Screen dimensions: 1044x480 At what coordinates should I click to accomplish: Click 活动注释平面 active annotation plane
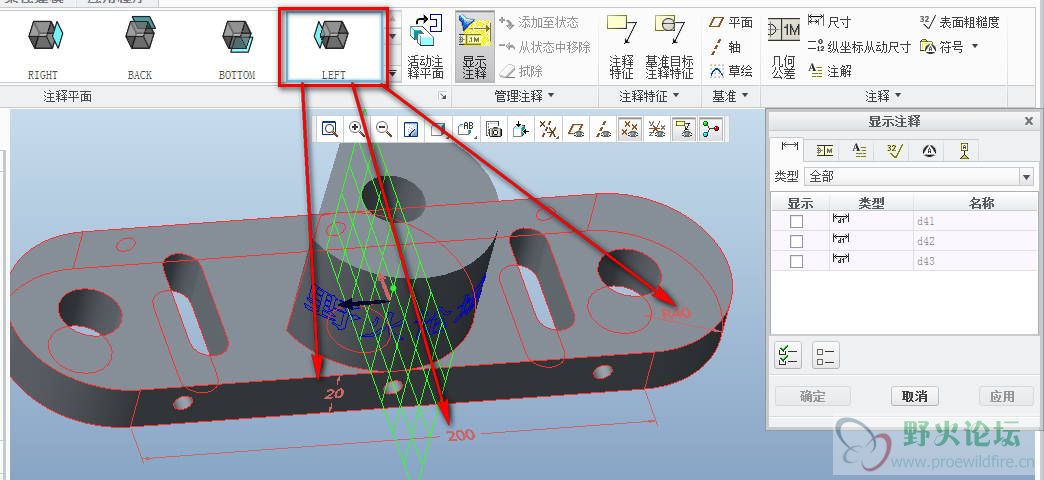tap(425, 47)
